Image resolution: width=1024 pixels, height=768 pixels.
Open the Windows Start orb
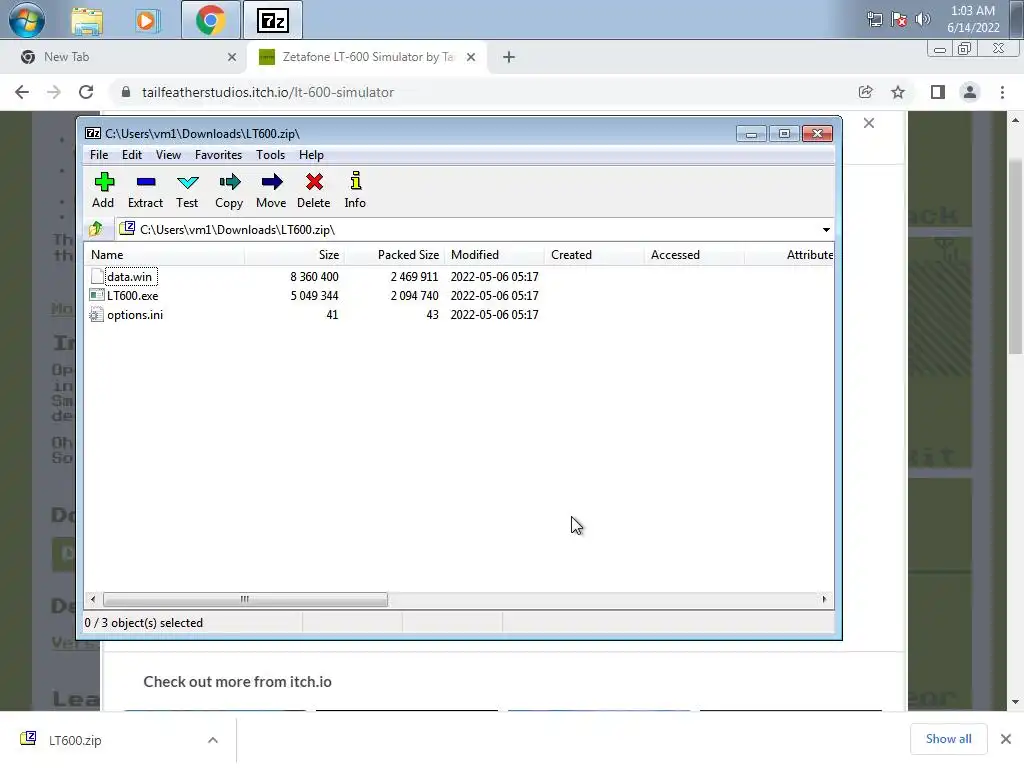[27, 20]
